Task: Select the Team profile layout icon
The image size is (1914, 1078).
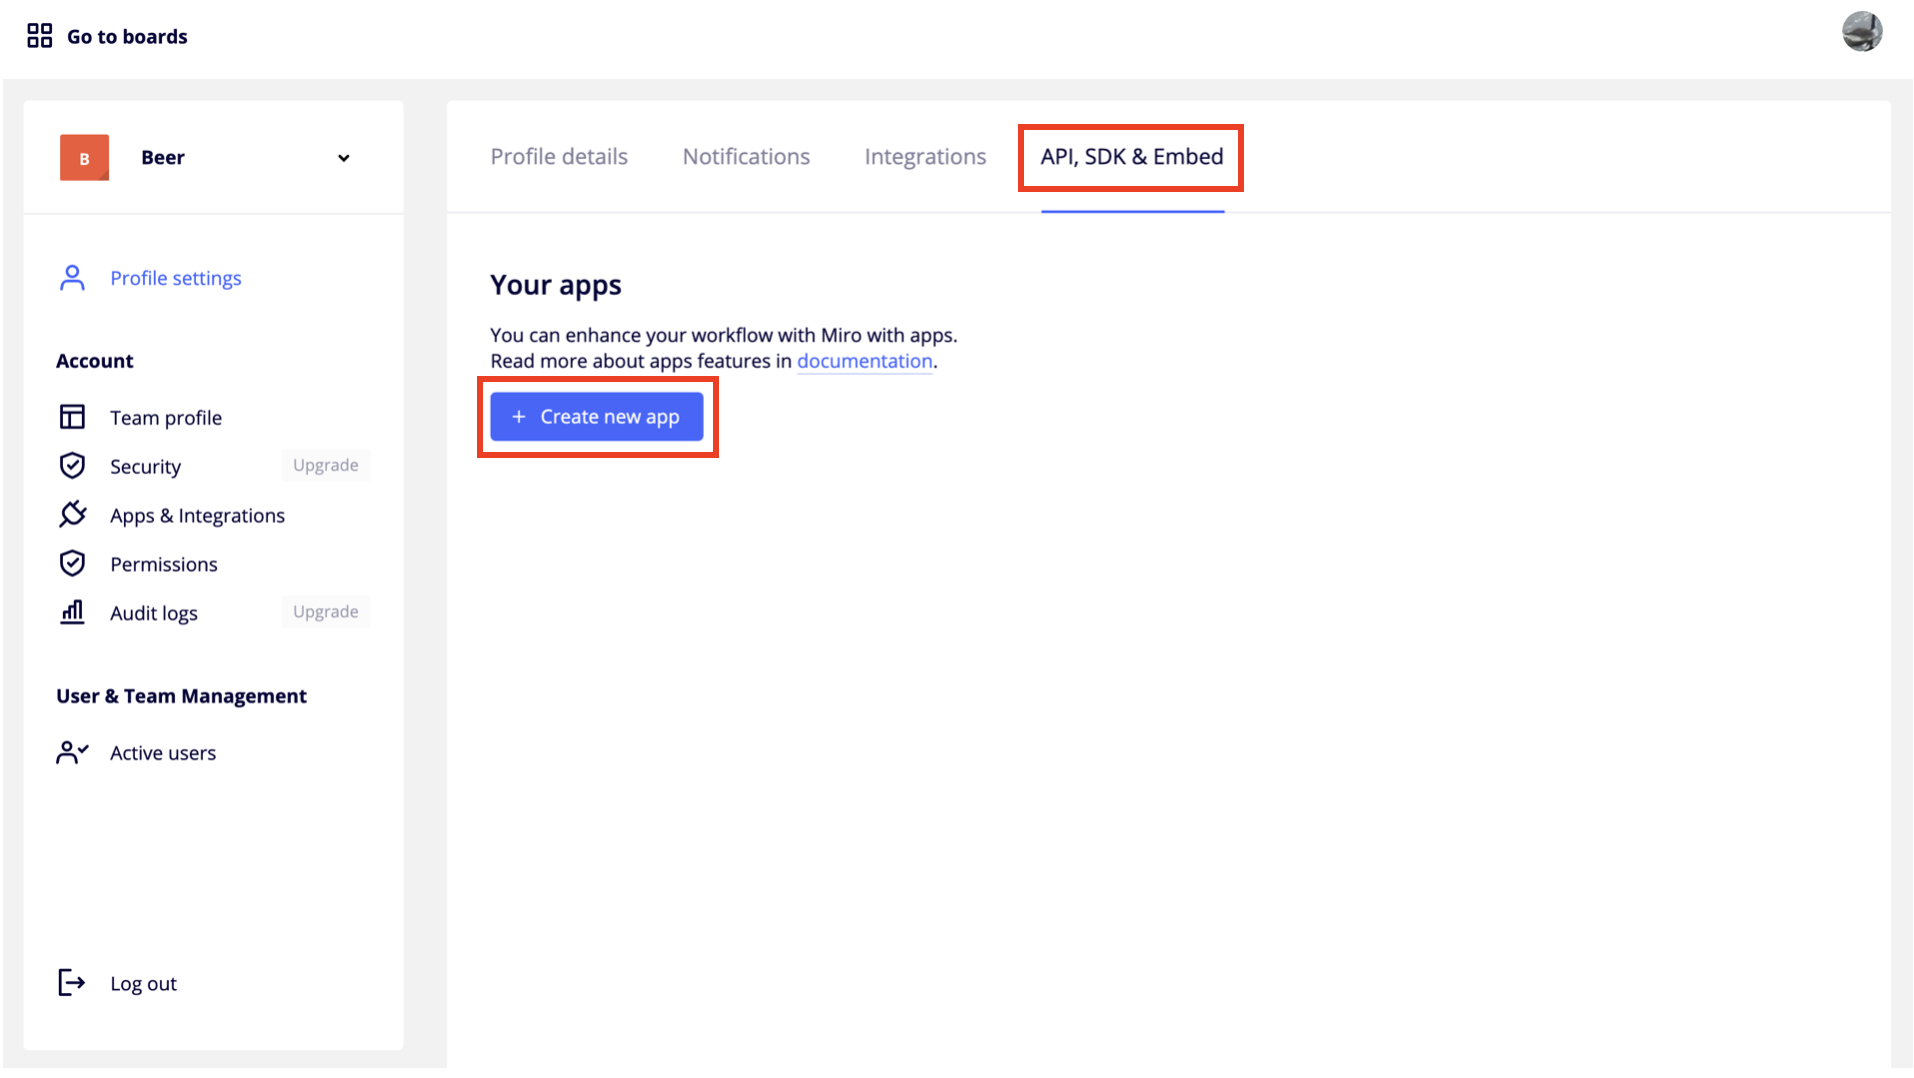Action: tap(72, 417)
